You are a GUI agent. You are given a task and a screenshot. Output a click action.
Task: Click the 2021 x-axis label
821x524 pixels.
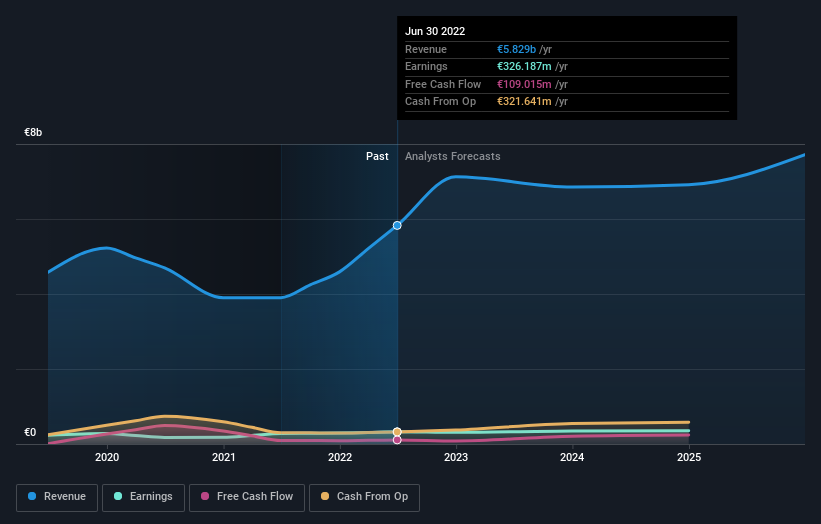click(x=224, y=458)
